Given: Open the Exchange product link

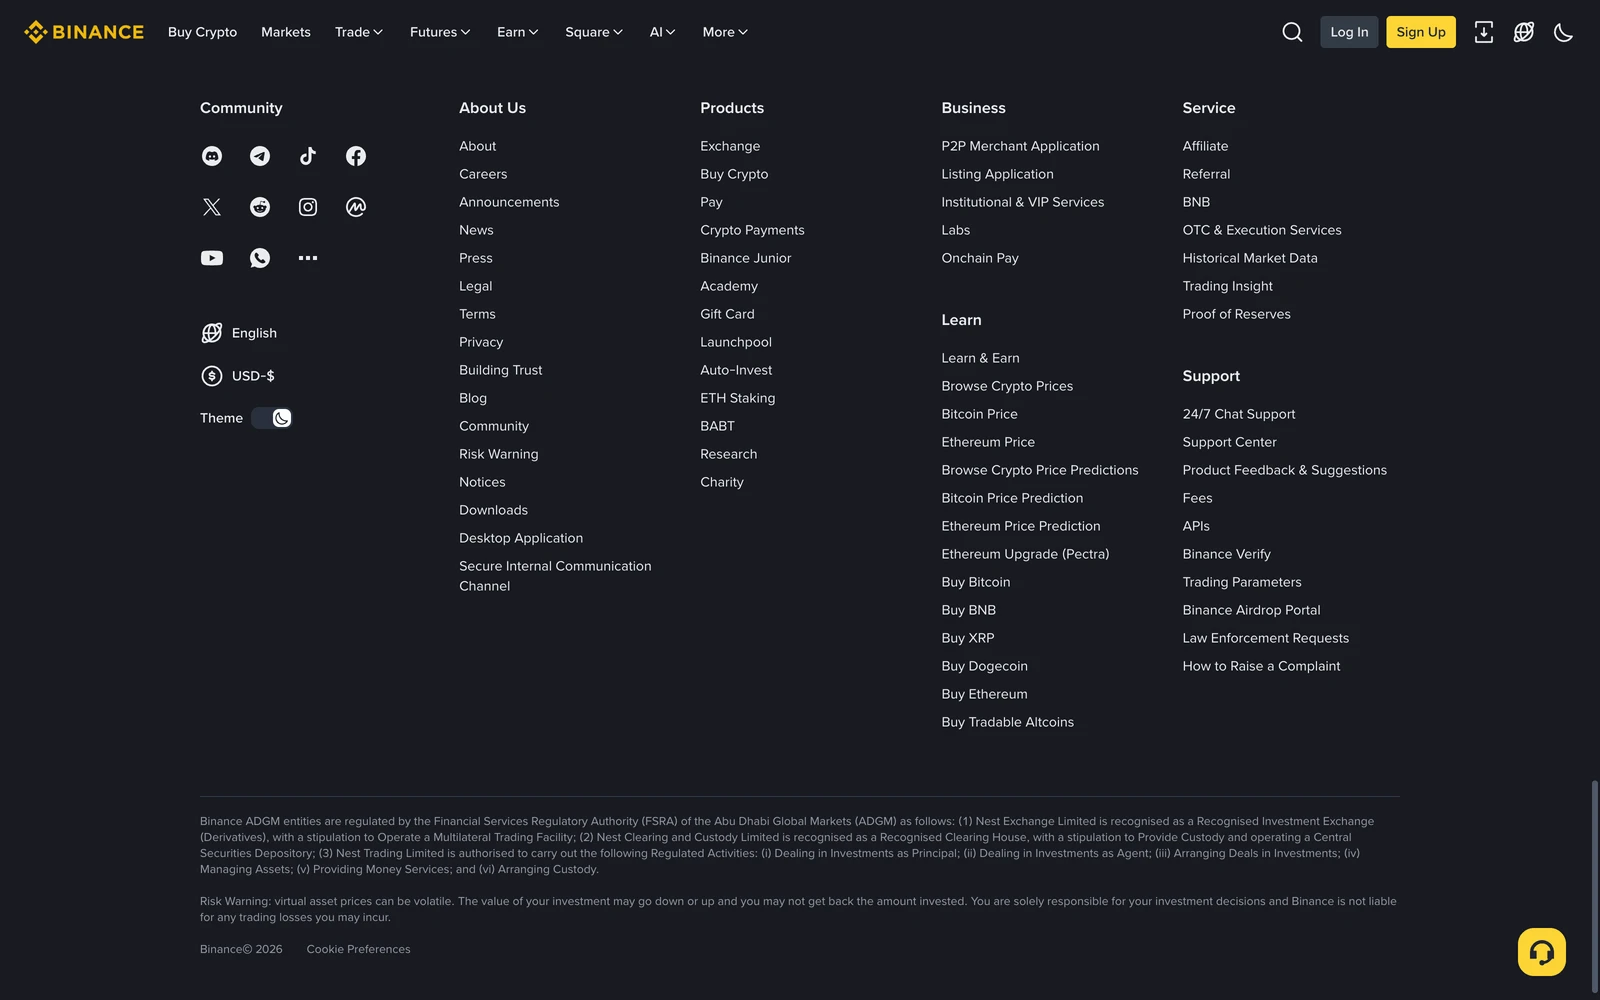Looking at the screenshot, I should (730, 146).
